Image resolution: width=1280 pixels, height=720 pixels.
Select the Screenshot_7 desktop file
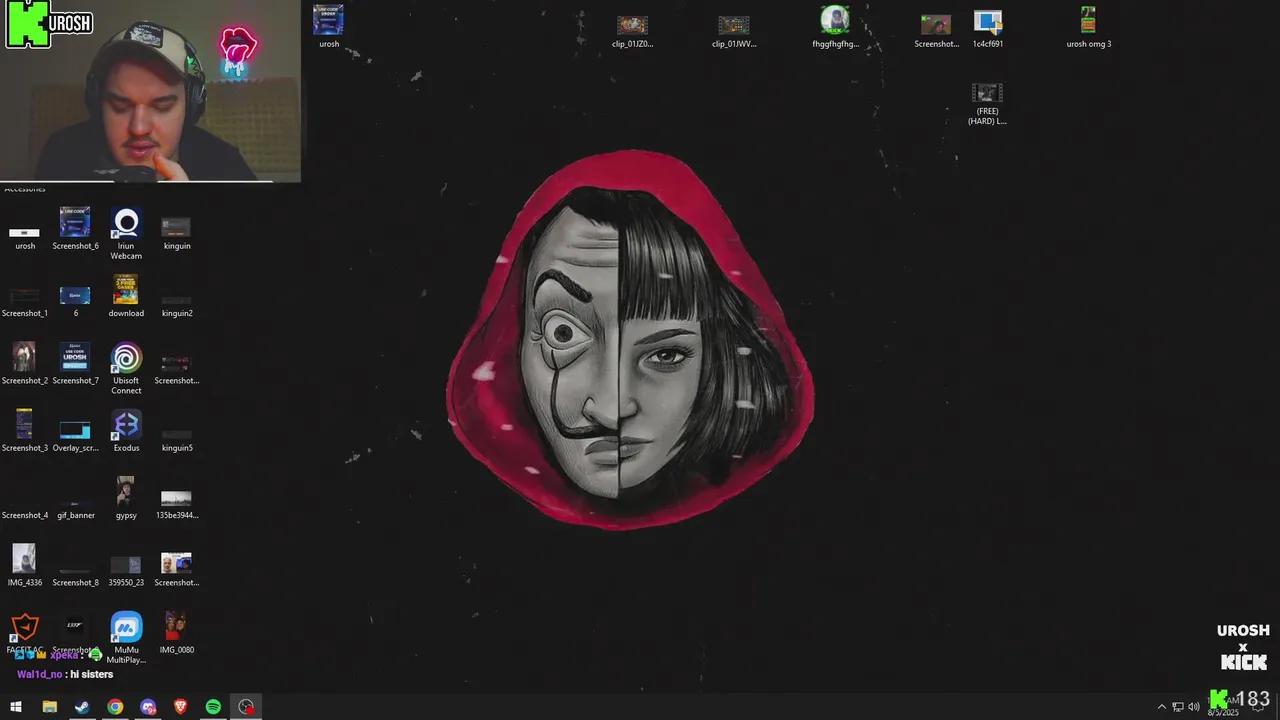(75, 364)
